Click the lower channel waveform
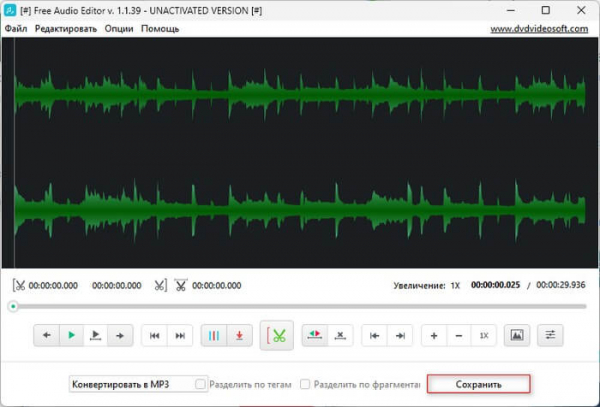This screenshot has height=407, width=600. click(x=300, y=210)
